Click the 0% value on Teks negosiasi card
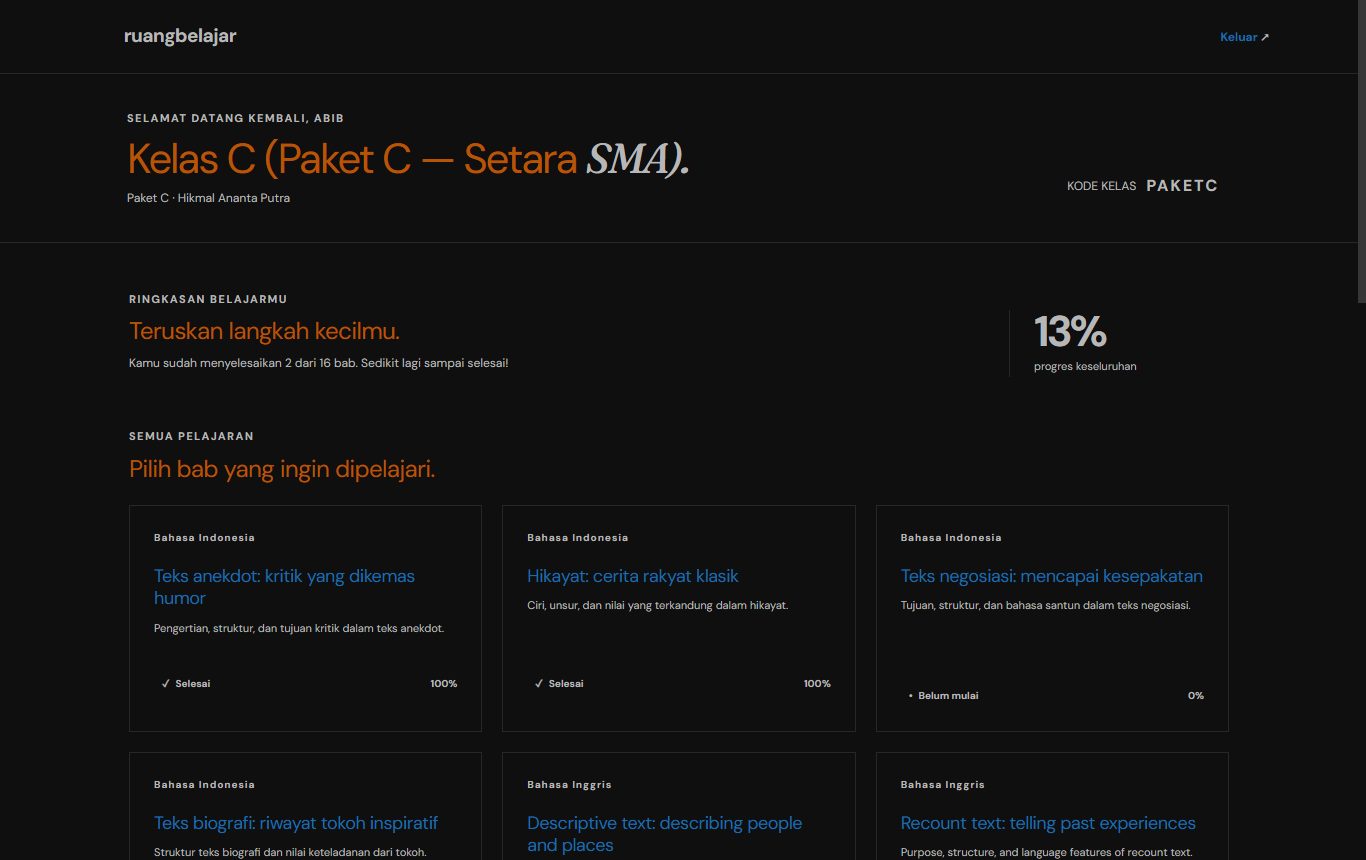Viewport: 1366px width, 860px height. (1196, 696)
